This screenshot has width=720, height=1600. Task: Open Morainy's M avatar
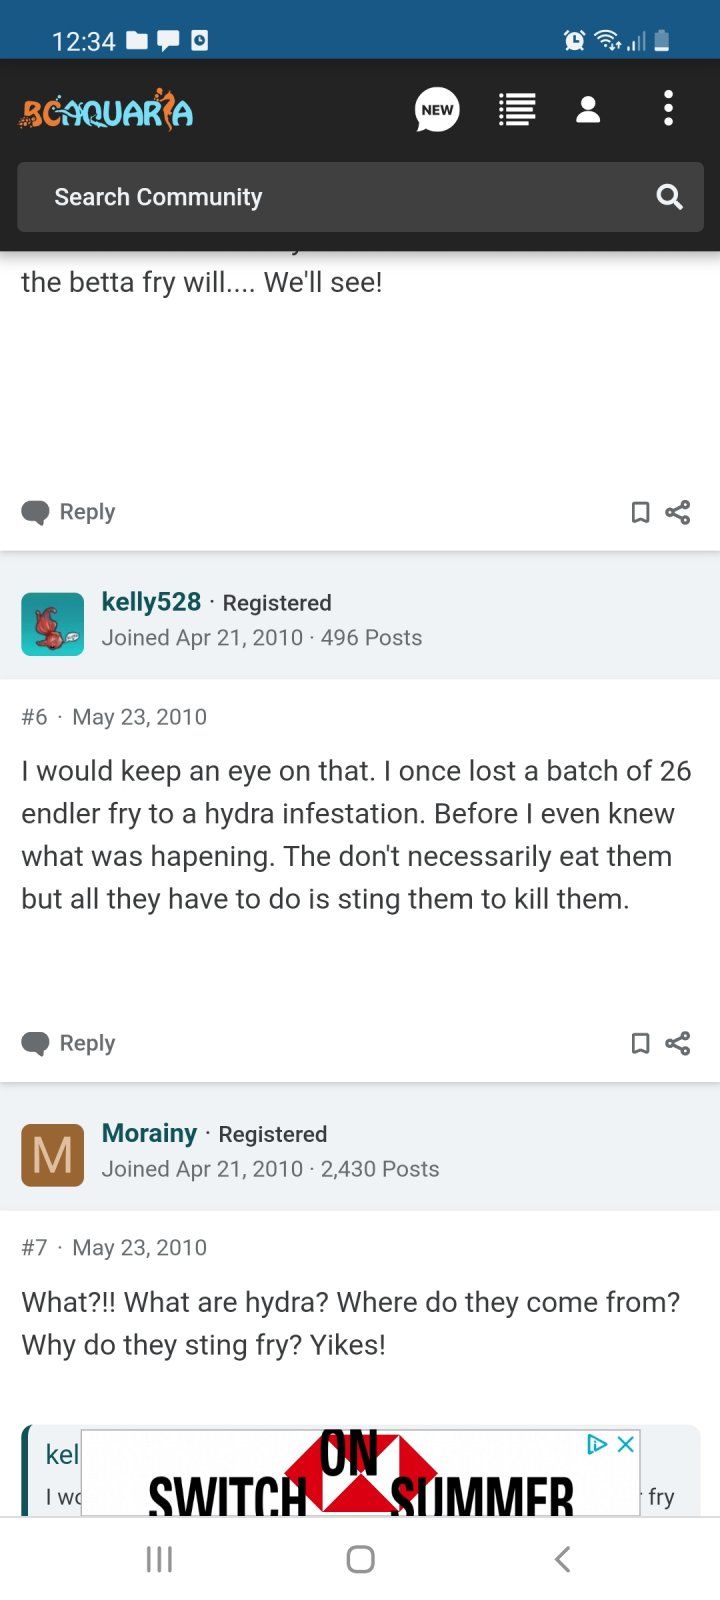coord(52,1155)
